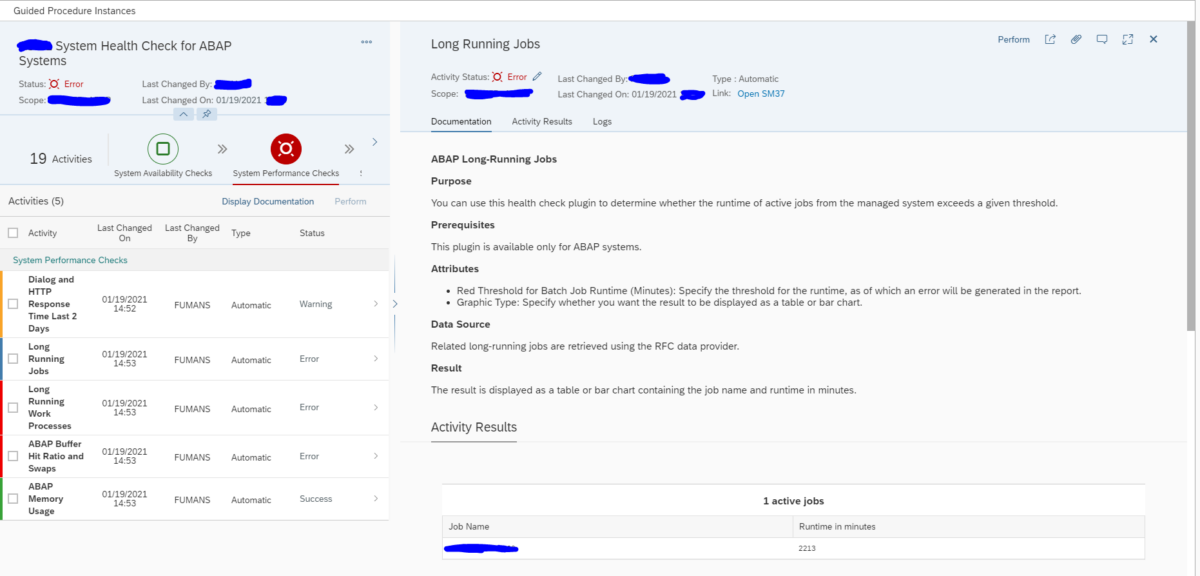Viewport: 1200px width, 576px height.
Task: Select the System Availability Checks icon
Action: (162, 148)
